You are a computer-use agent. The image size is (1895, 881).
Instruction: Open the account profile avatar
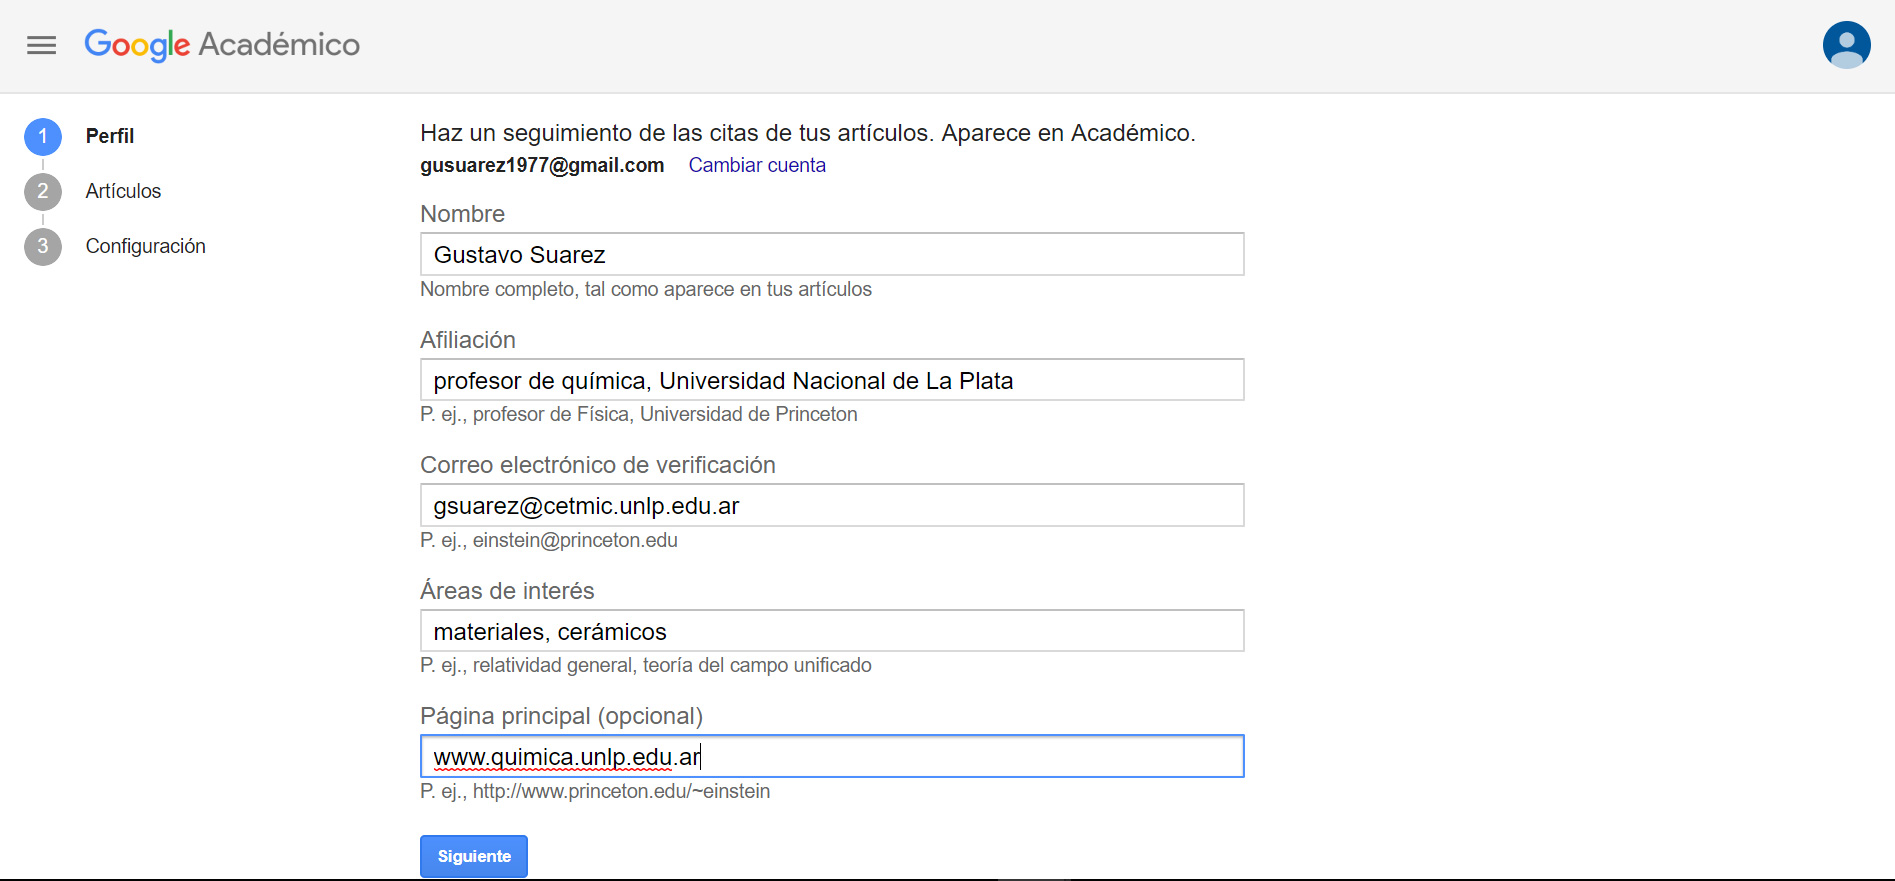pyautogui.click(x=1846, y=45)
